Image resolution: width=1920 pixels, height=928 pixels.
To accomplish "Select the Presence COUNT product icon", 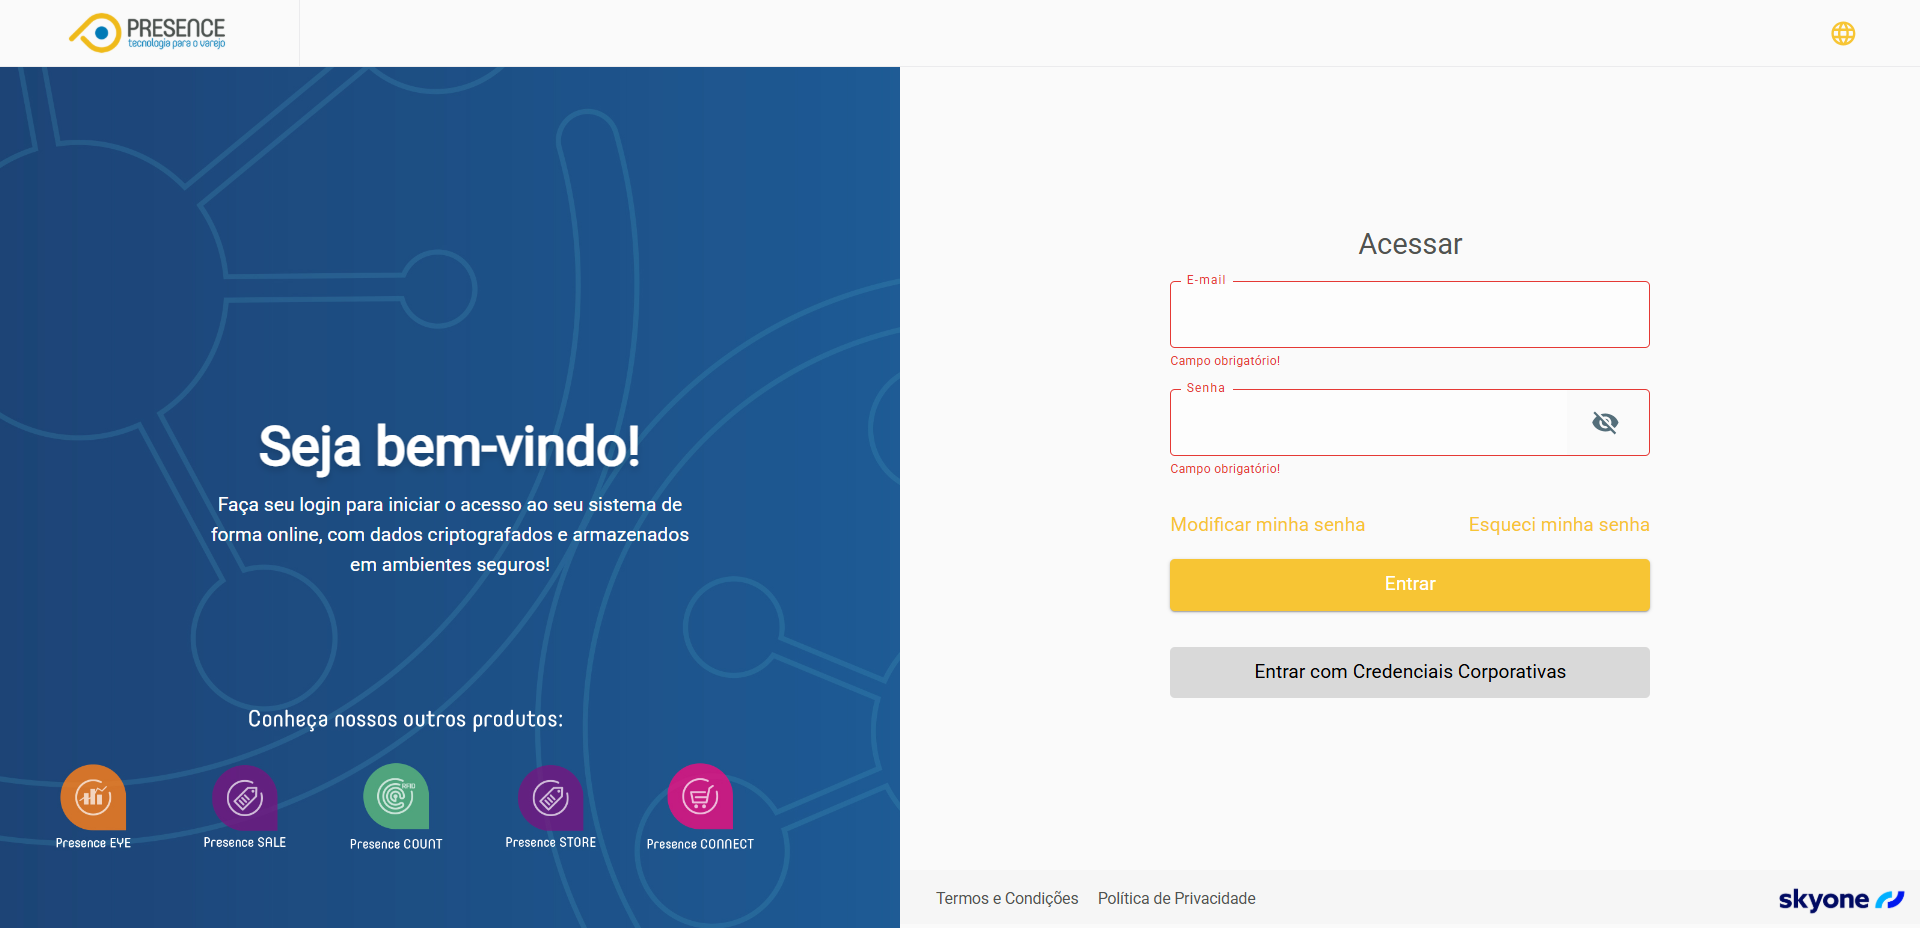I will [396, 797].
